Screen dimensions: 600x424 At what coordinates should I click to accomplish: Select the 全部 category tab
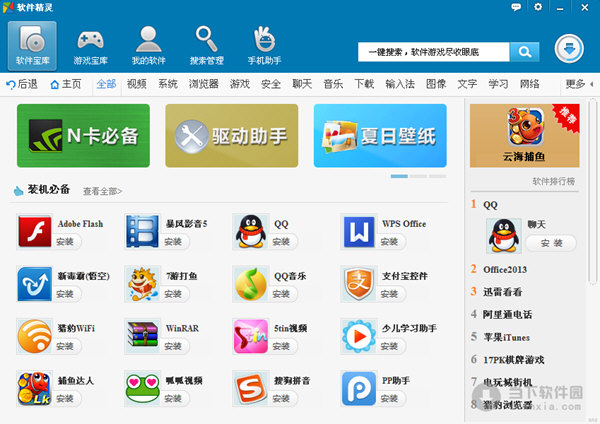click(x=106, y=84)
